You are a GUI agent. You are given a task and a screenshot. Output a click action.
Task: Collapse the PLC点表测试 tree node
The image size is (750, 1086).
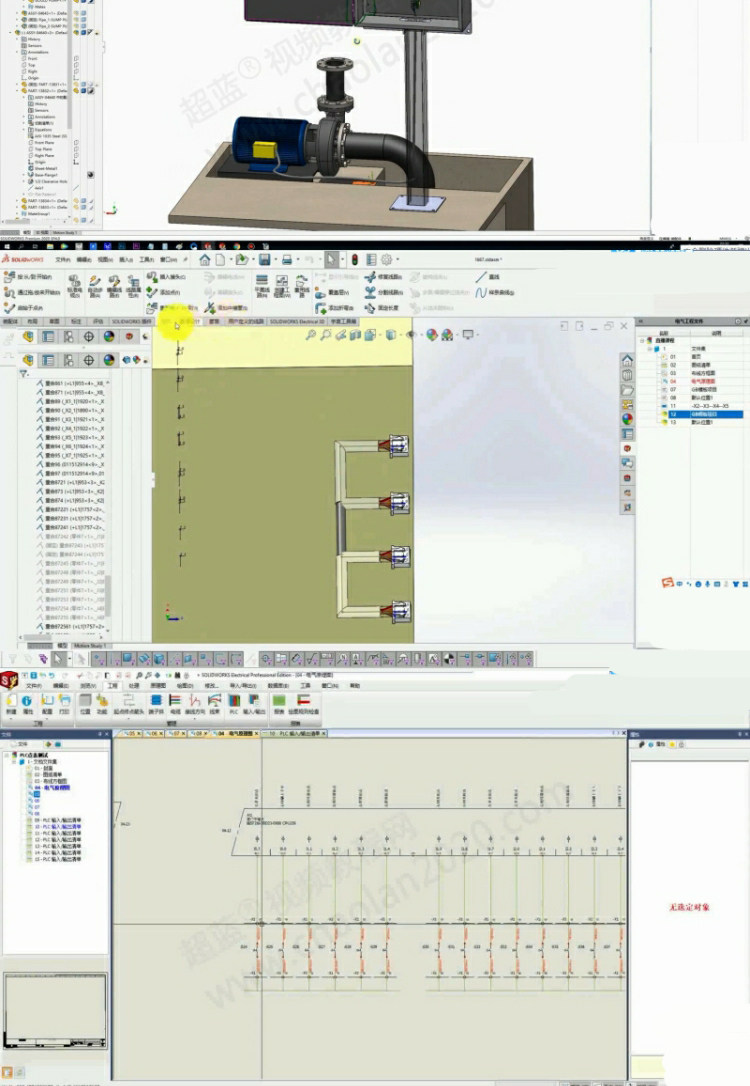(x=7, y=755)
